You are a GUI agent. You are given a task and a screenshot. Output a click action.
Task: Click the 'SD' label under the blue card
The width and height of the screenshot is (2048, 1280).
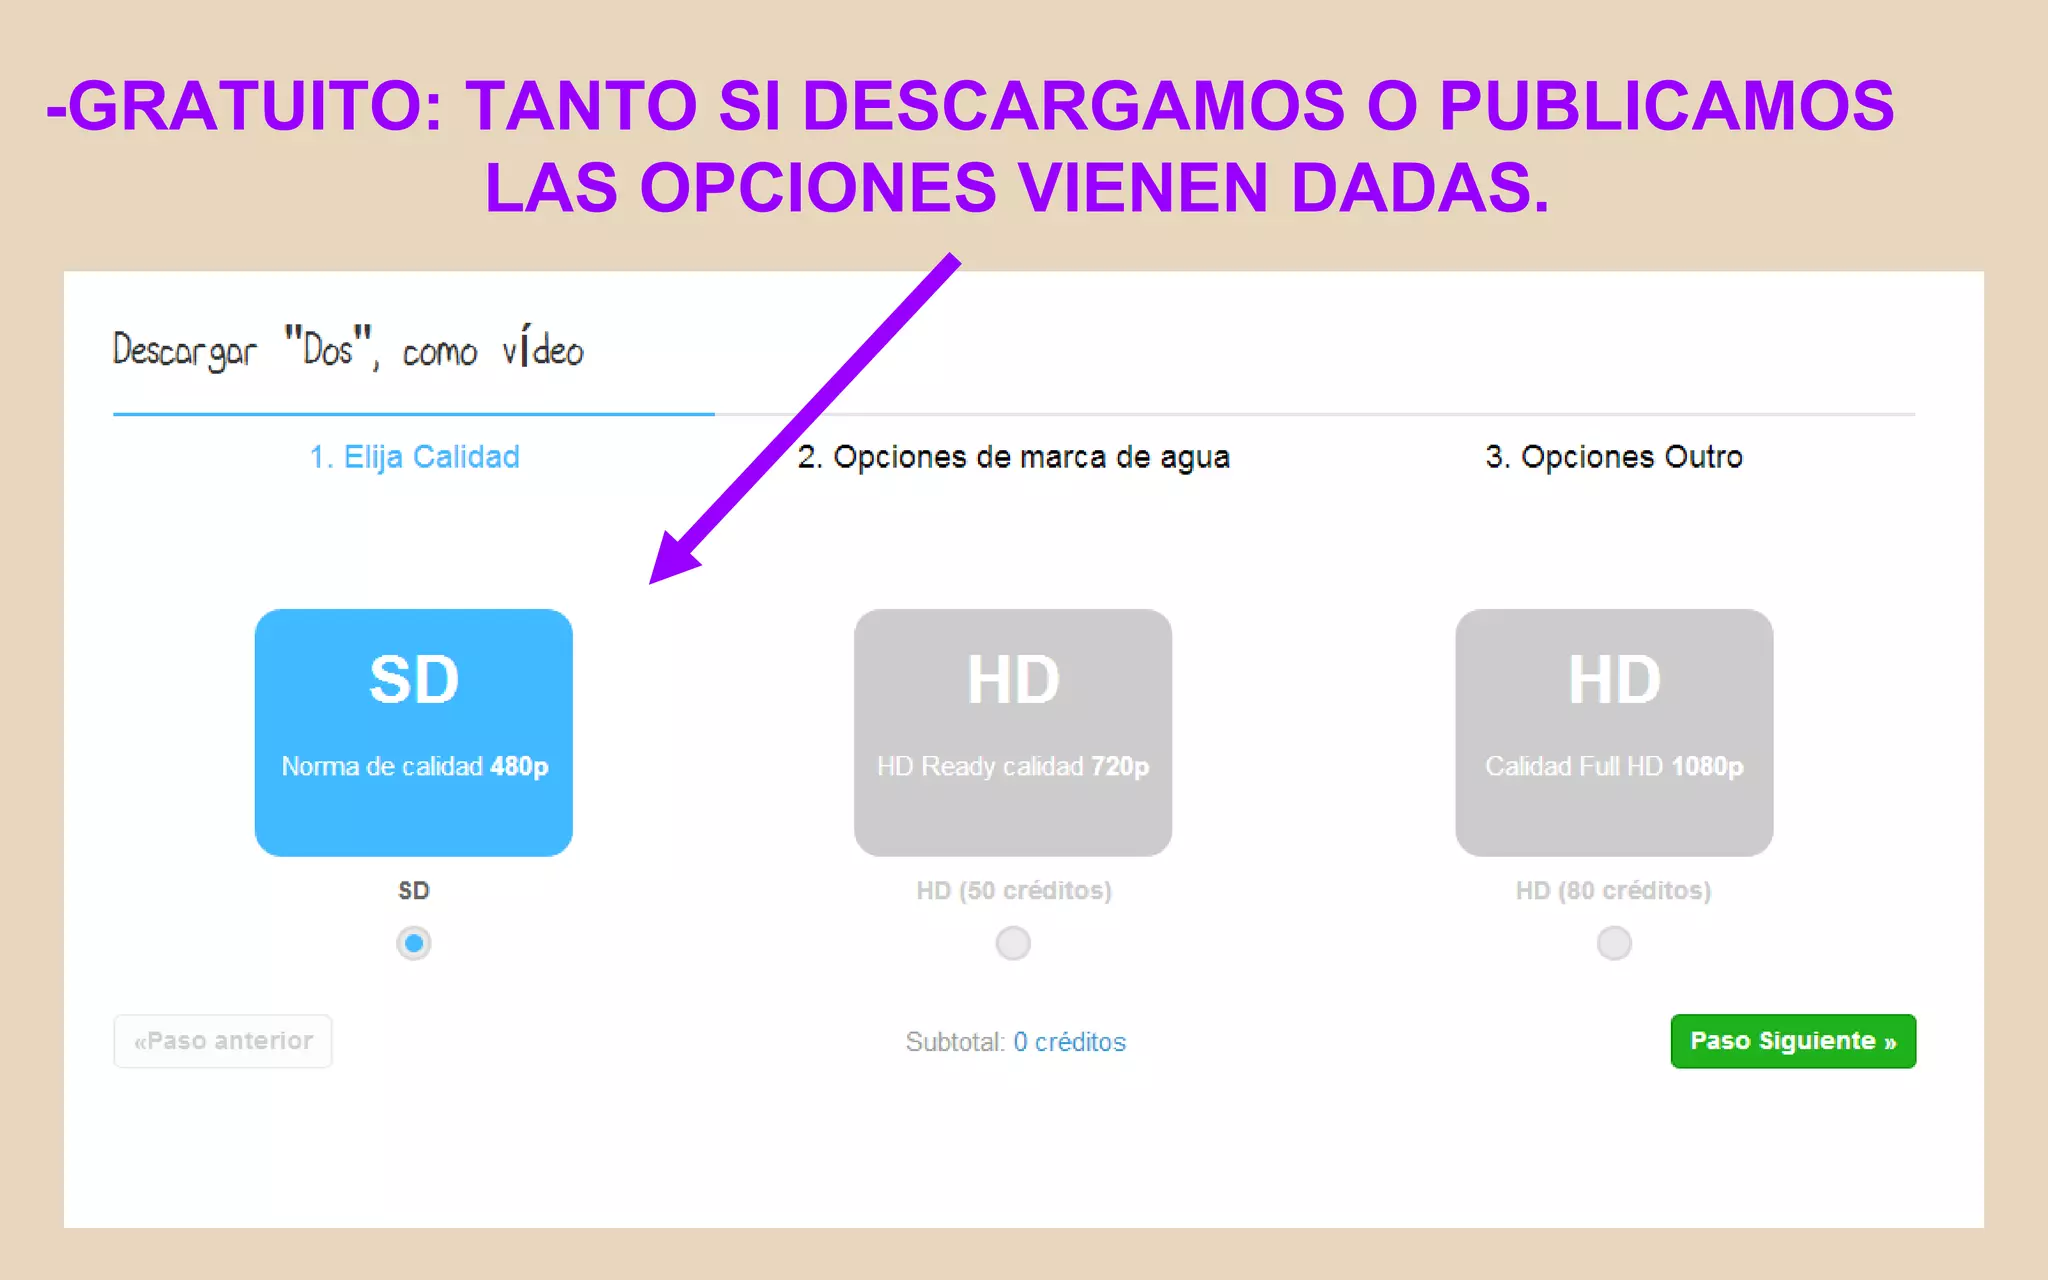[x=414, y=890]
